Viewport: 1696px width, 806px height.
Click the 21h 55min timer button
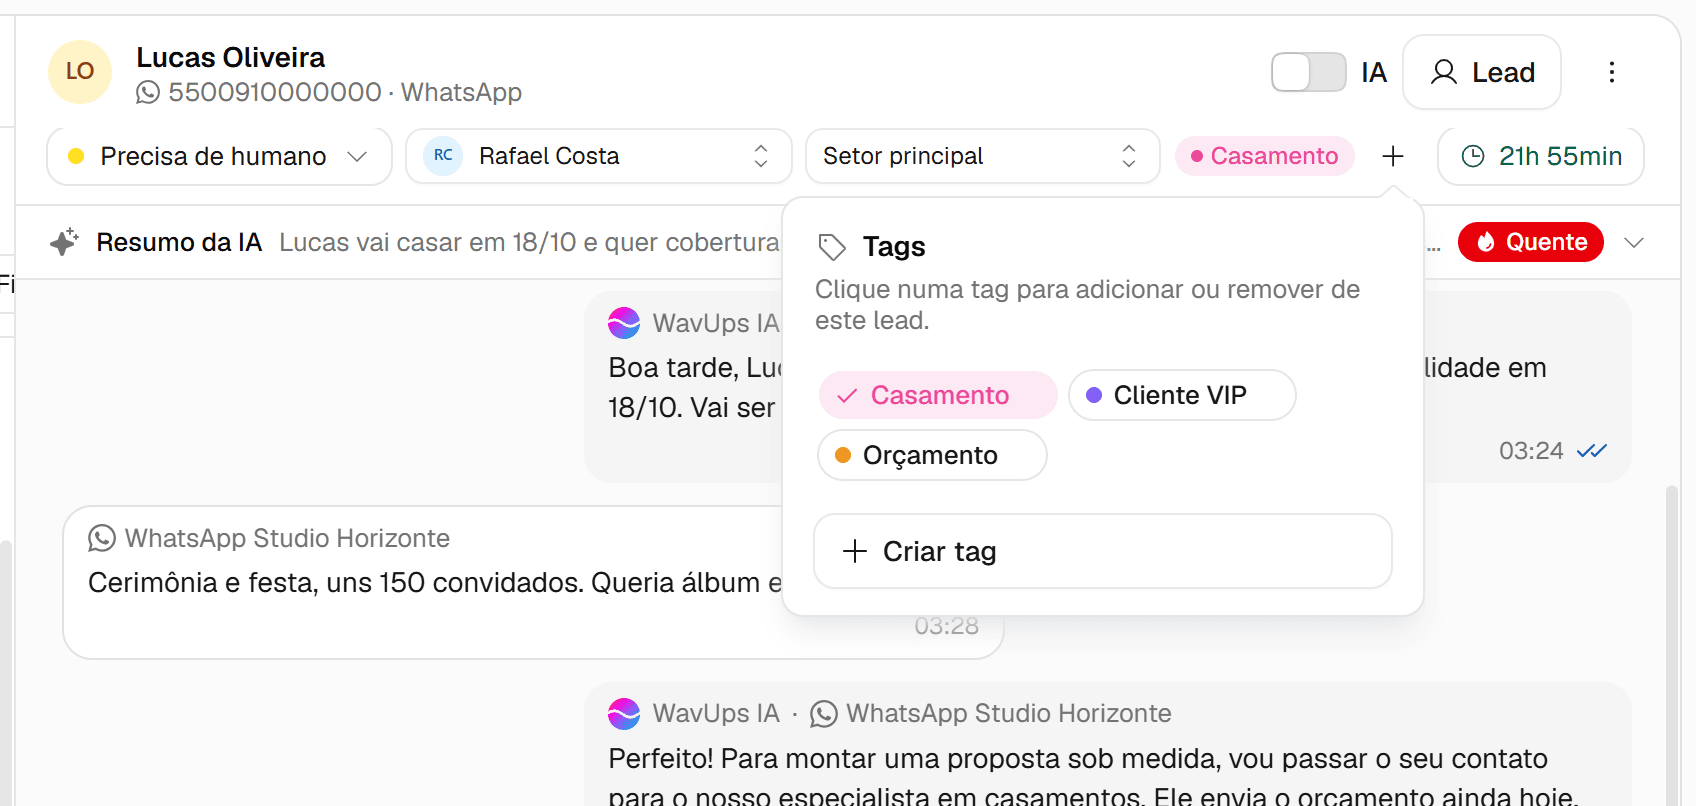tap(1541, 156)
